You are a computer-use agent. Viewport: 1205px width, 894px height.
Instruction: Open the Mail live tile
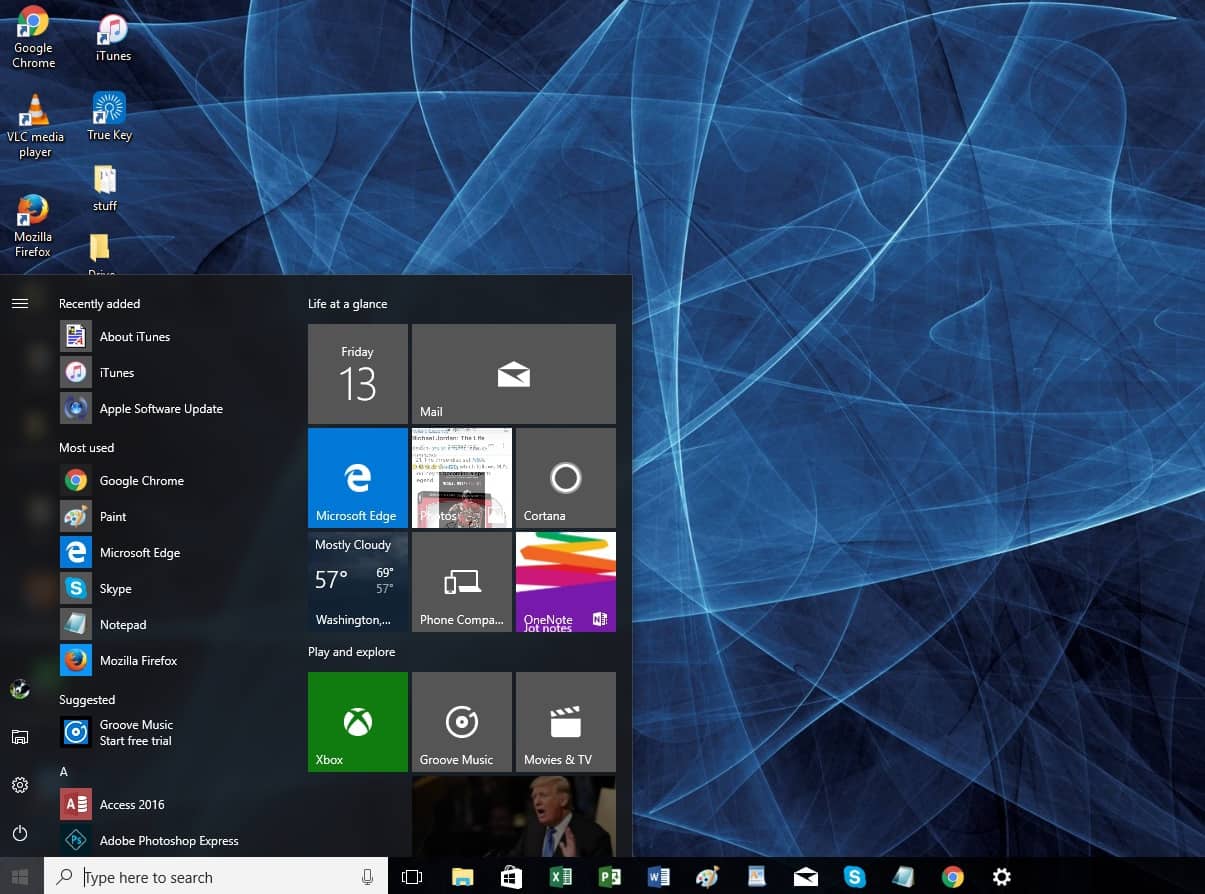pos(514,374)
